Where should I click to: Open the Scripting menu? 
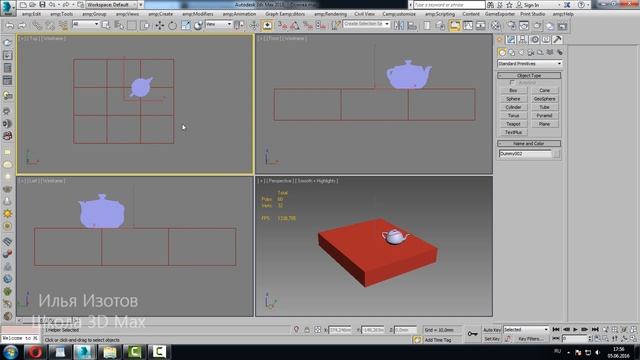tap(440, 14)
